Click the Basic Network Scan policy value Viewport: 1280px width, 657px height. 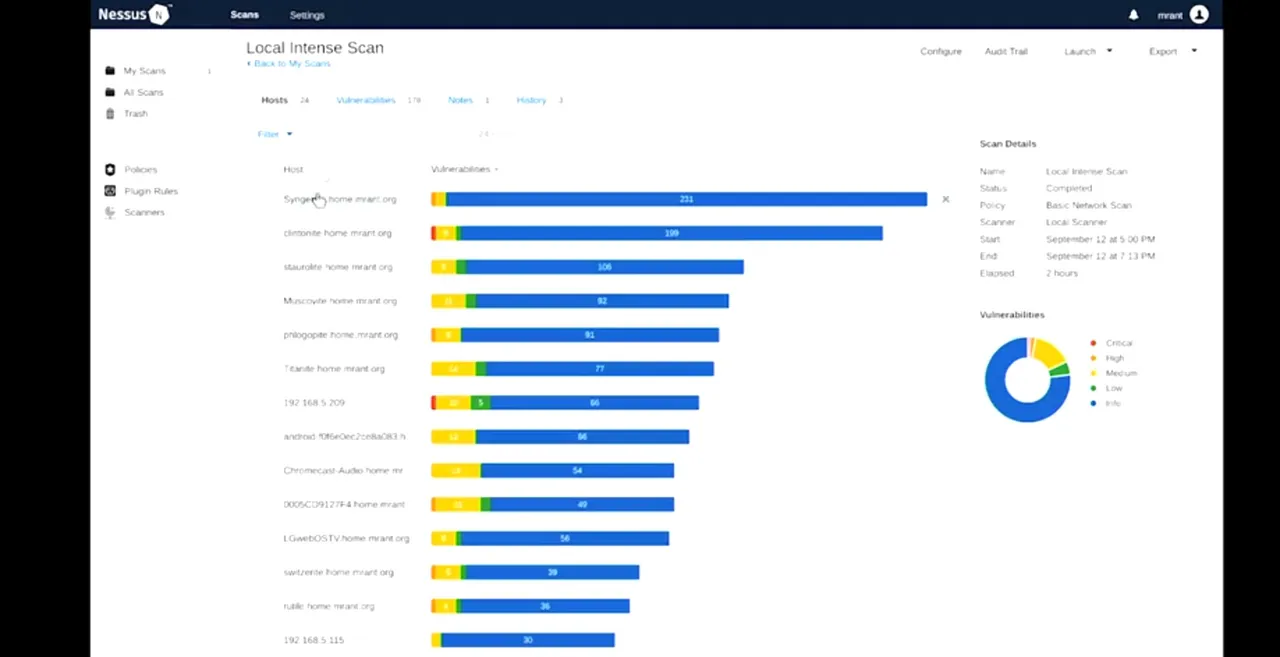(x=1089, y=205)
